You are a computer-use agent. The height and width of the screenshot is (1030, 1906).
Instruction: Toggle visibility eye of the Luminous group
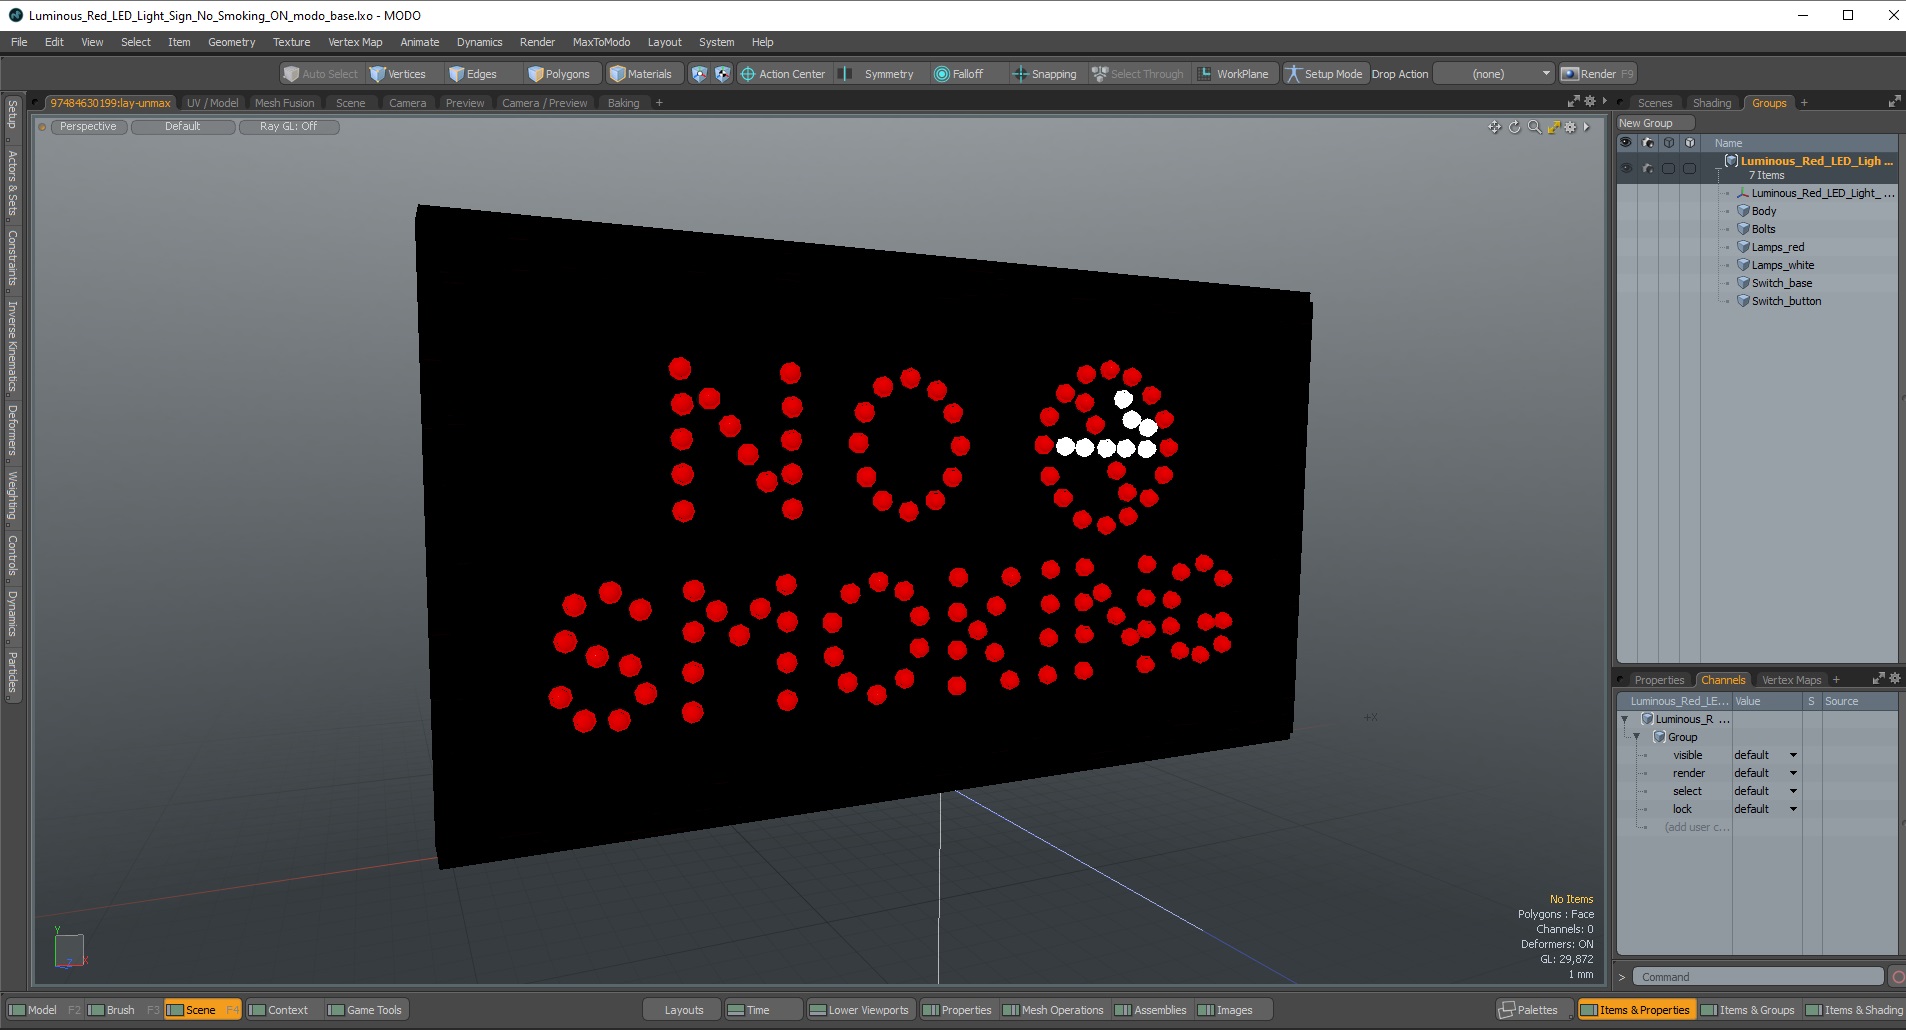pos(1626,168)
